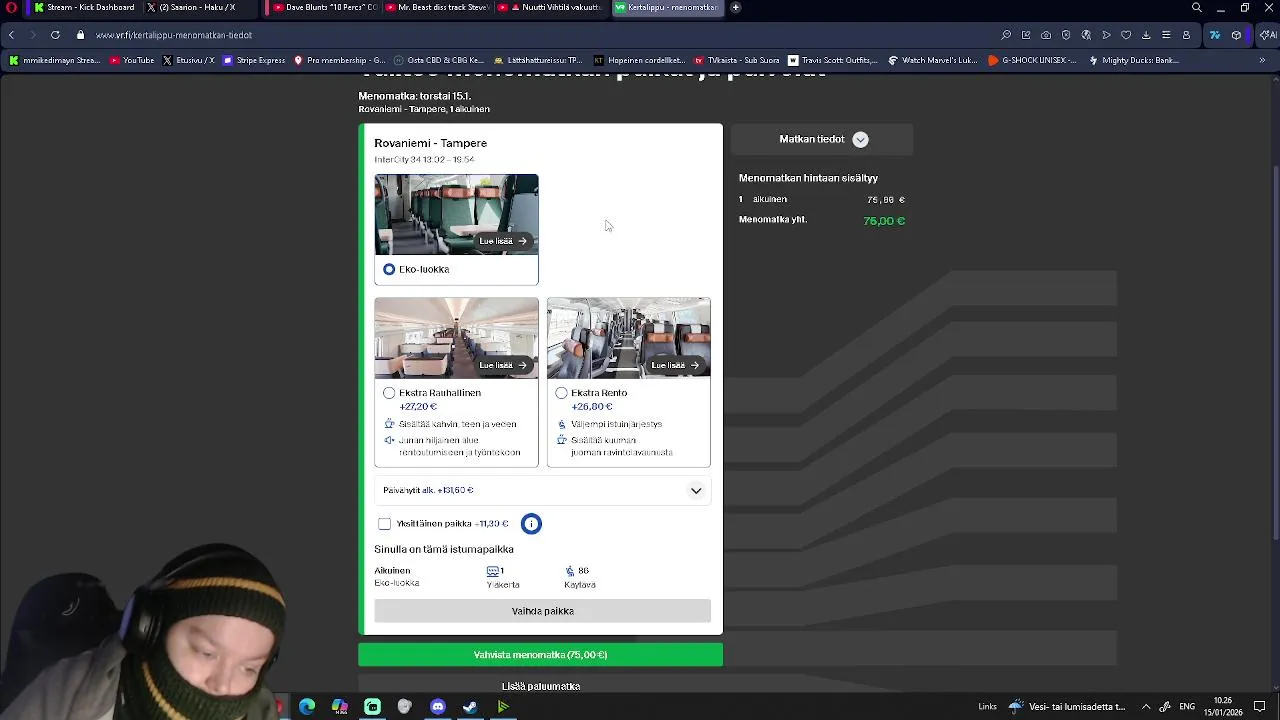
Task: Tick the Yksittäinen paikka checkbox
Action: [x=384, y=523]
